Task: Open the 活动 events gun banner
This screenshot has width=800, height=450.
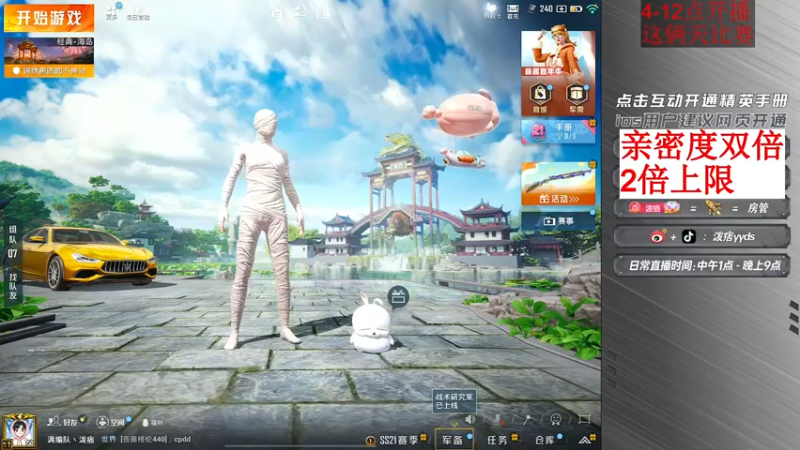Action: (558, 184)
